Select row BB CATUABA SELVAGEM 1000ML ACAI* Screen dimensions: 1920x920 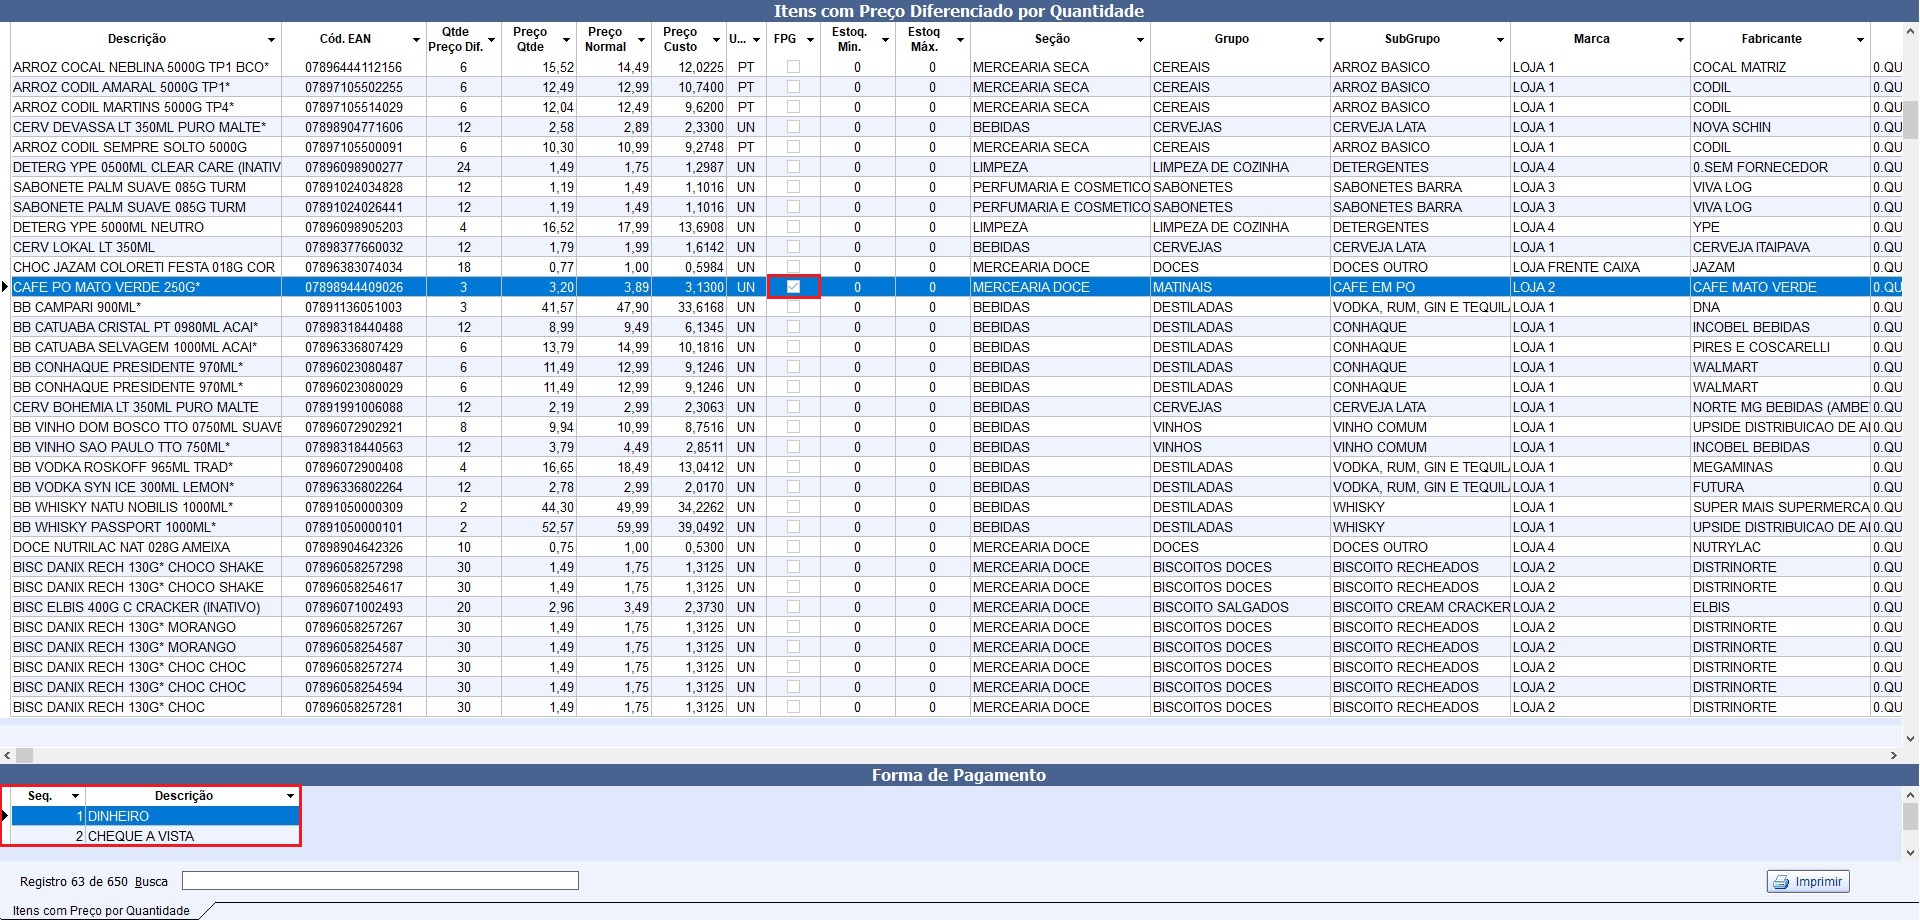(956, 347)
